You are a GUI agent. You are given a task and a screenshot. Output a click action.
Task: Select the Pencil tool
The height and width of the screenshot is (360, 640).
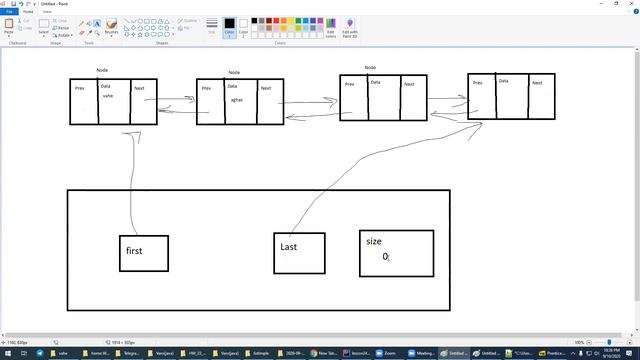(81, 24)
